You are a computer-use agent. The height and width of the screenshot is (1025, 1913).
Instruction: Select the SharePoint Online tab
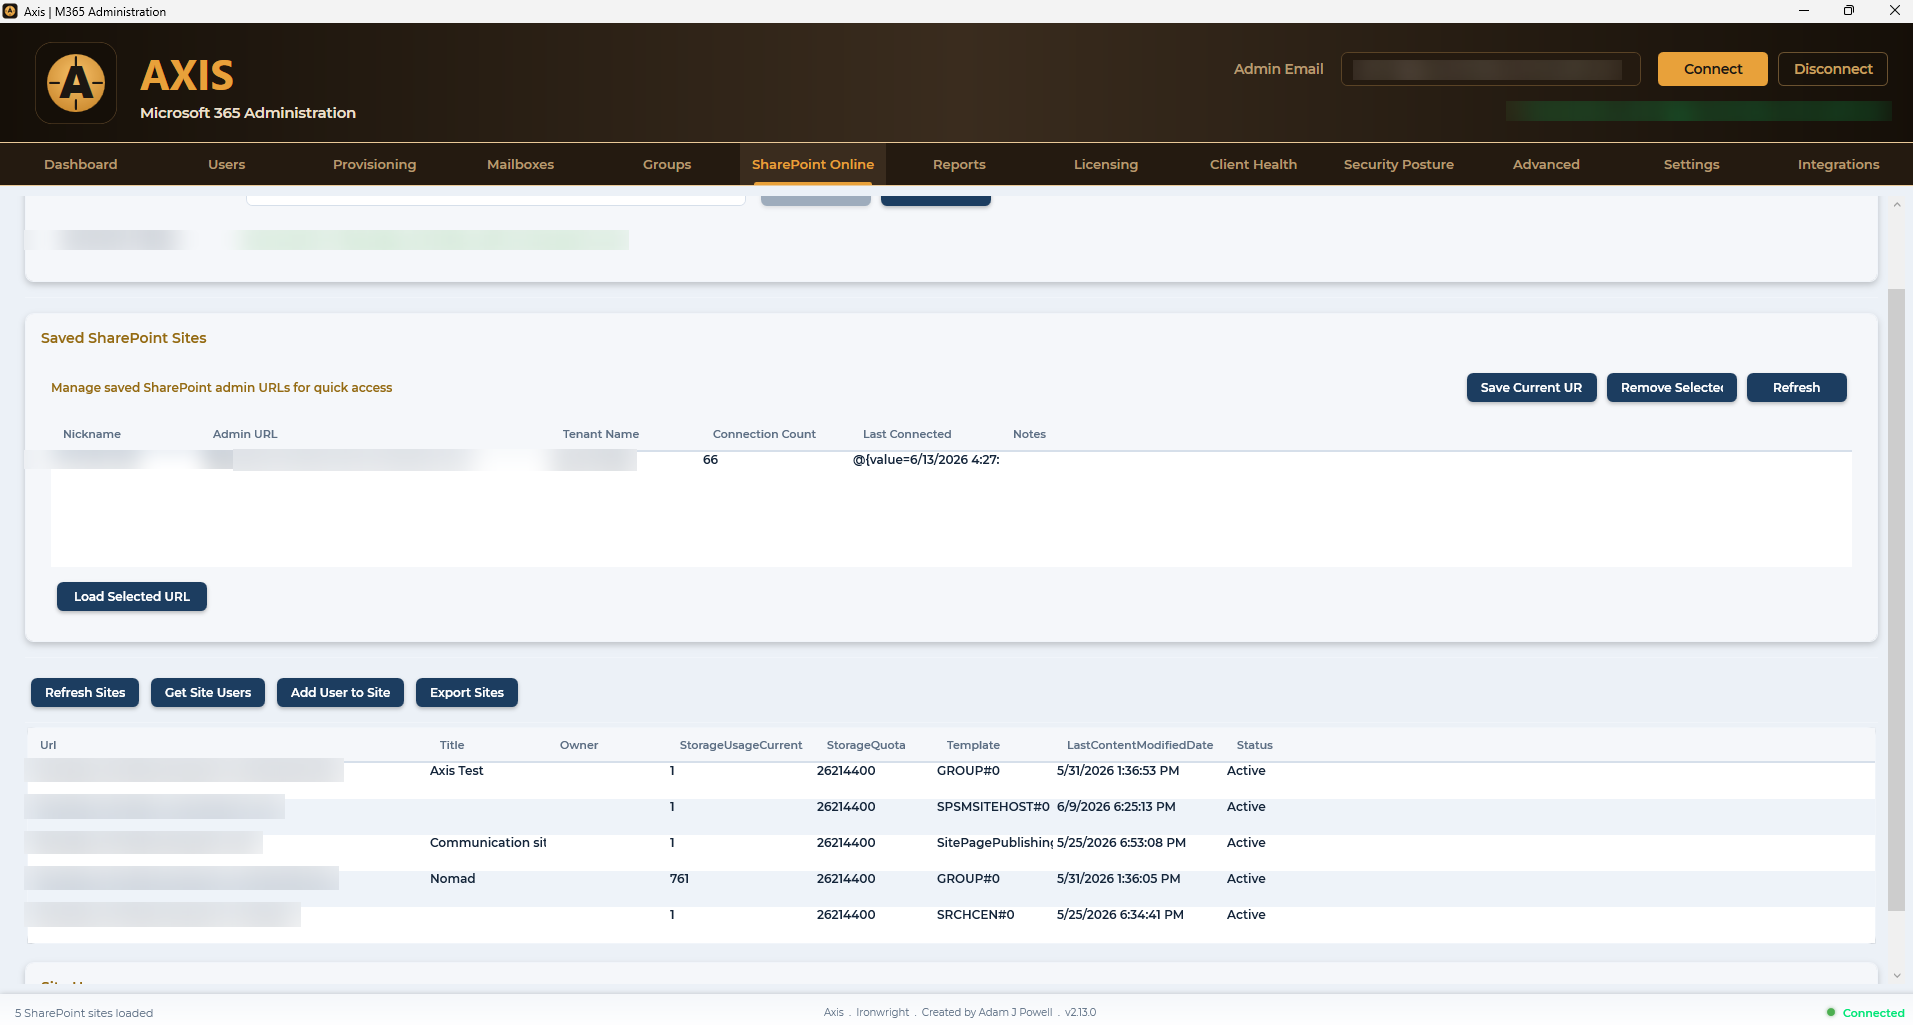813,164
